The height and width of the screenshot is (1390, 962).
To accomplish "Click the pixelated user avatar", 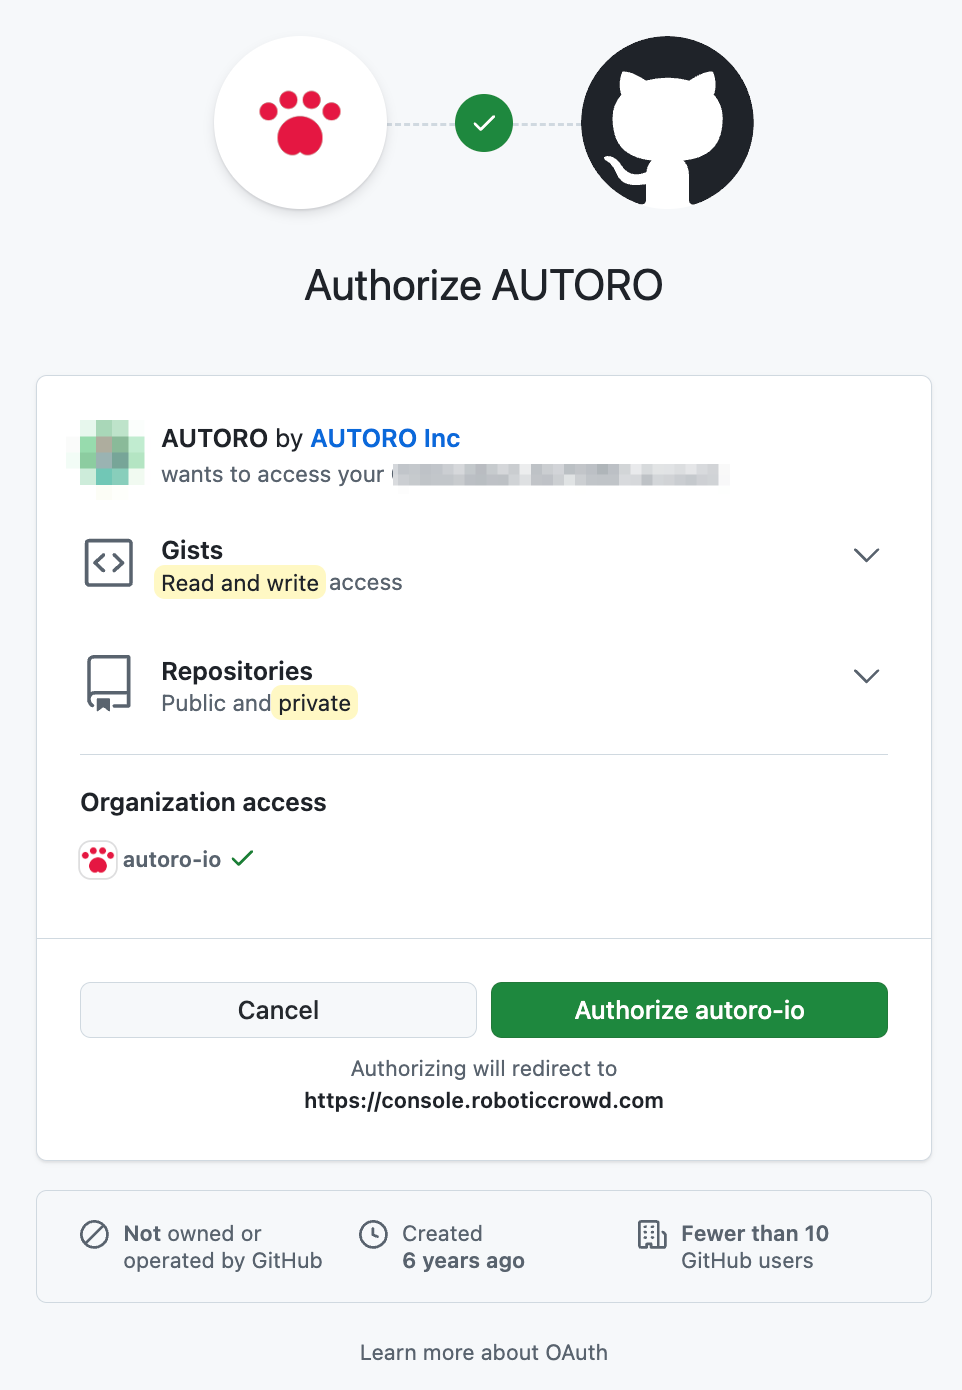I will tap(105, 453).
